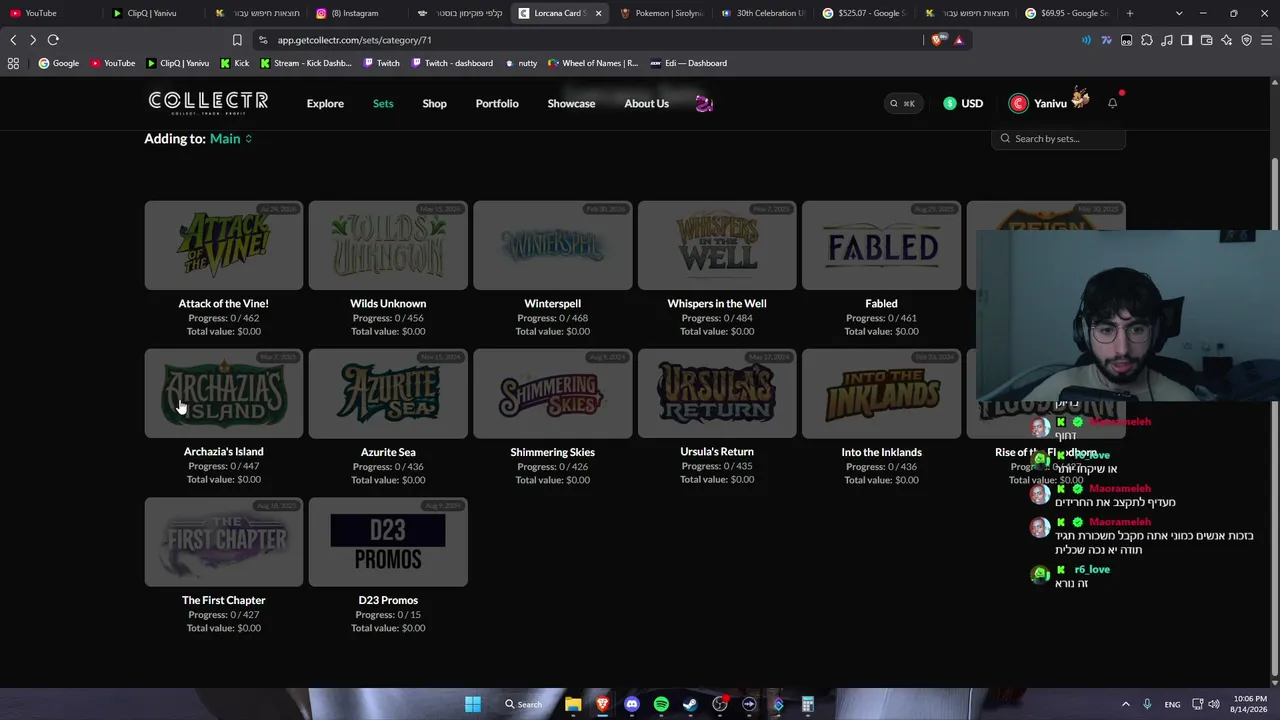
Task: Open the browser extensions puzzle icon
Action: (1146, 40)
